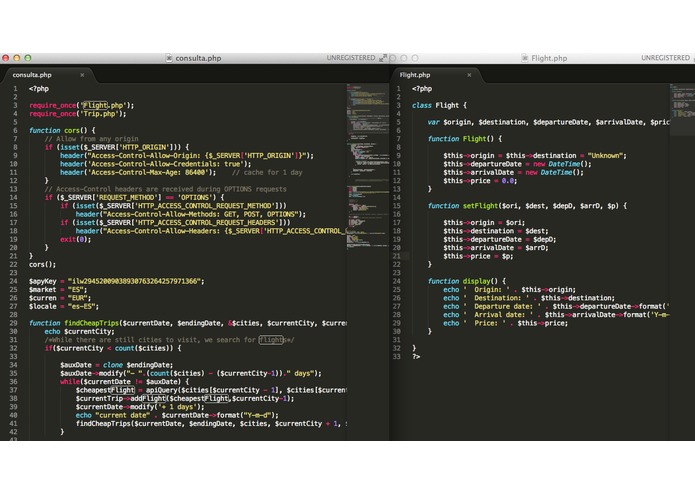Click the '// cache for 1 day' comment
695x494 pixels.
(x=267, y=172)
